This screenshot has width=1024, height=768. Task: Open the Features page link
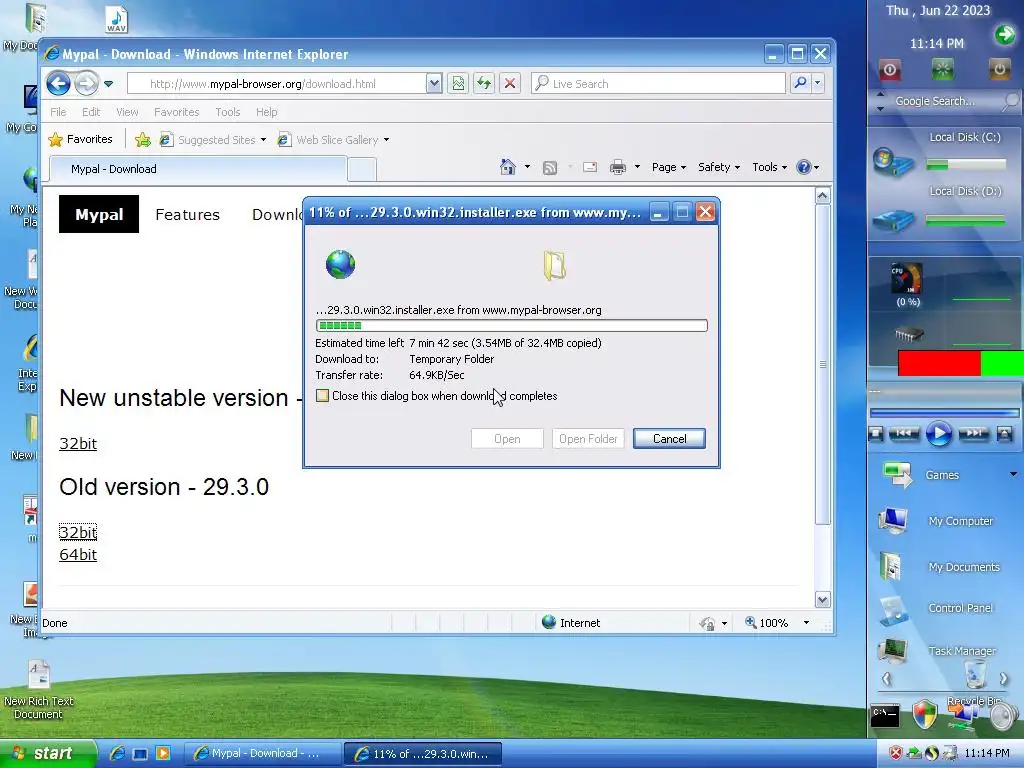pyautogui.click(x=187, y=214)
